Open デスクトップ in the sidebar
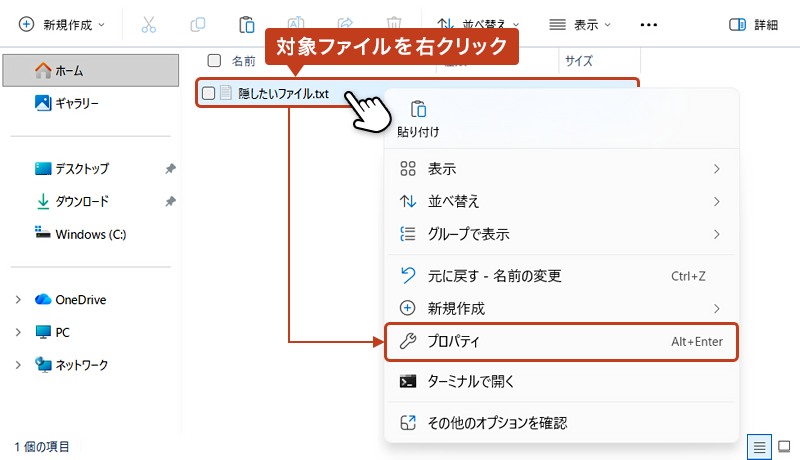The width and height of the screenshot is (800, 460). pyautogui.click(x=72, y=168)
